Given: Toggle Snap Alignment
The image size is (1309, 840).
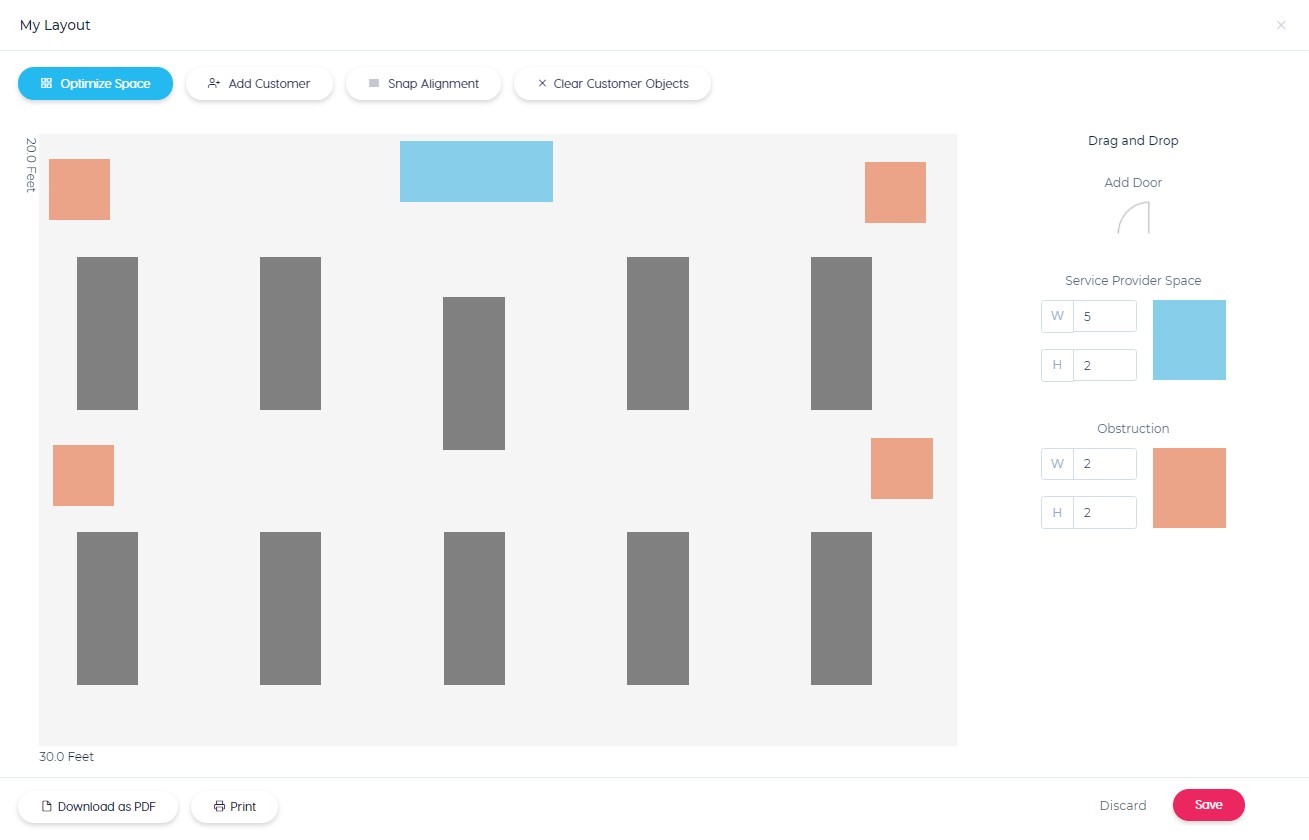Looking at the screenshot, I should pos(423,84).
